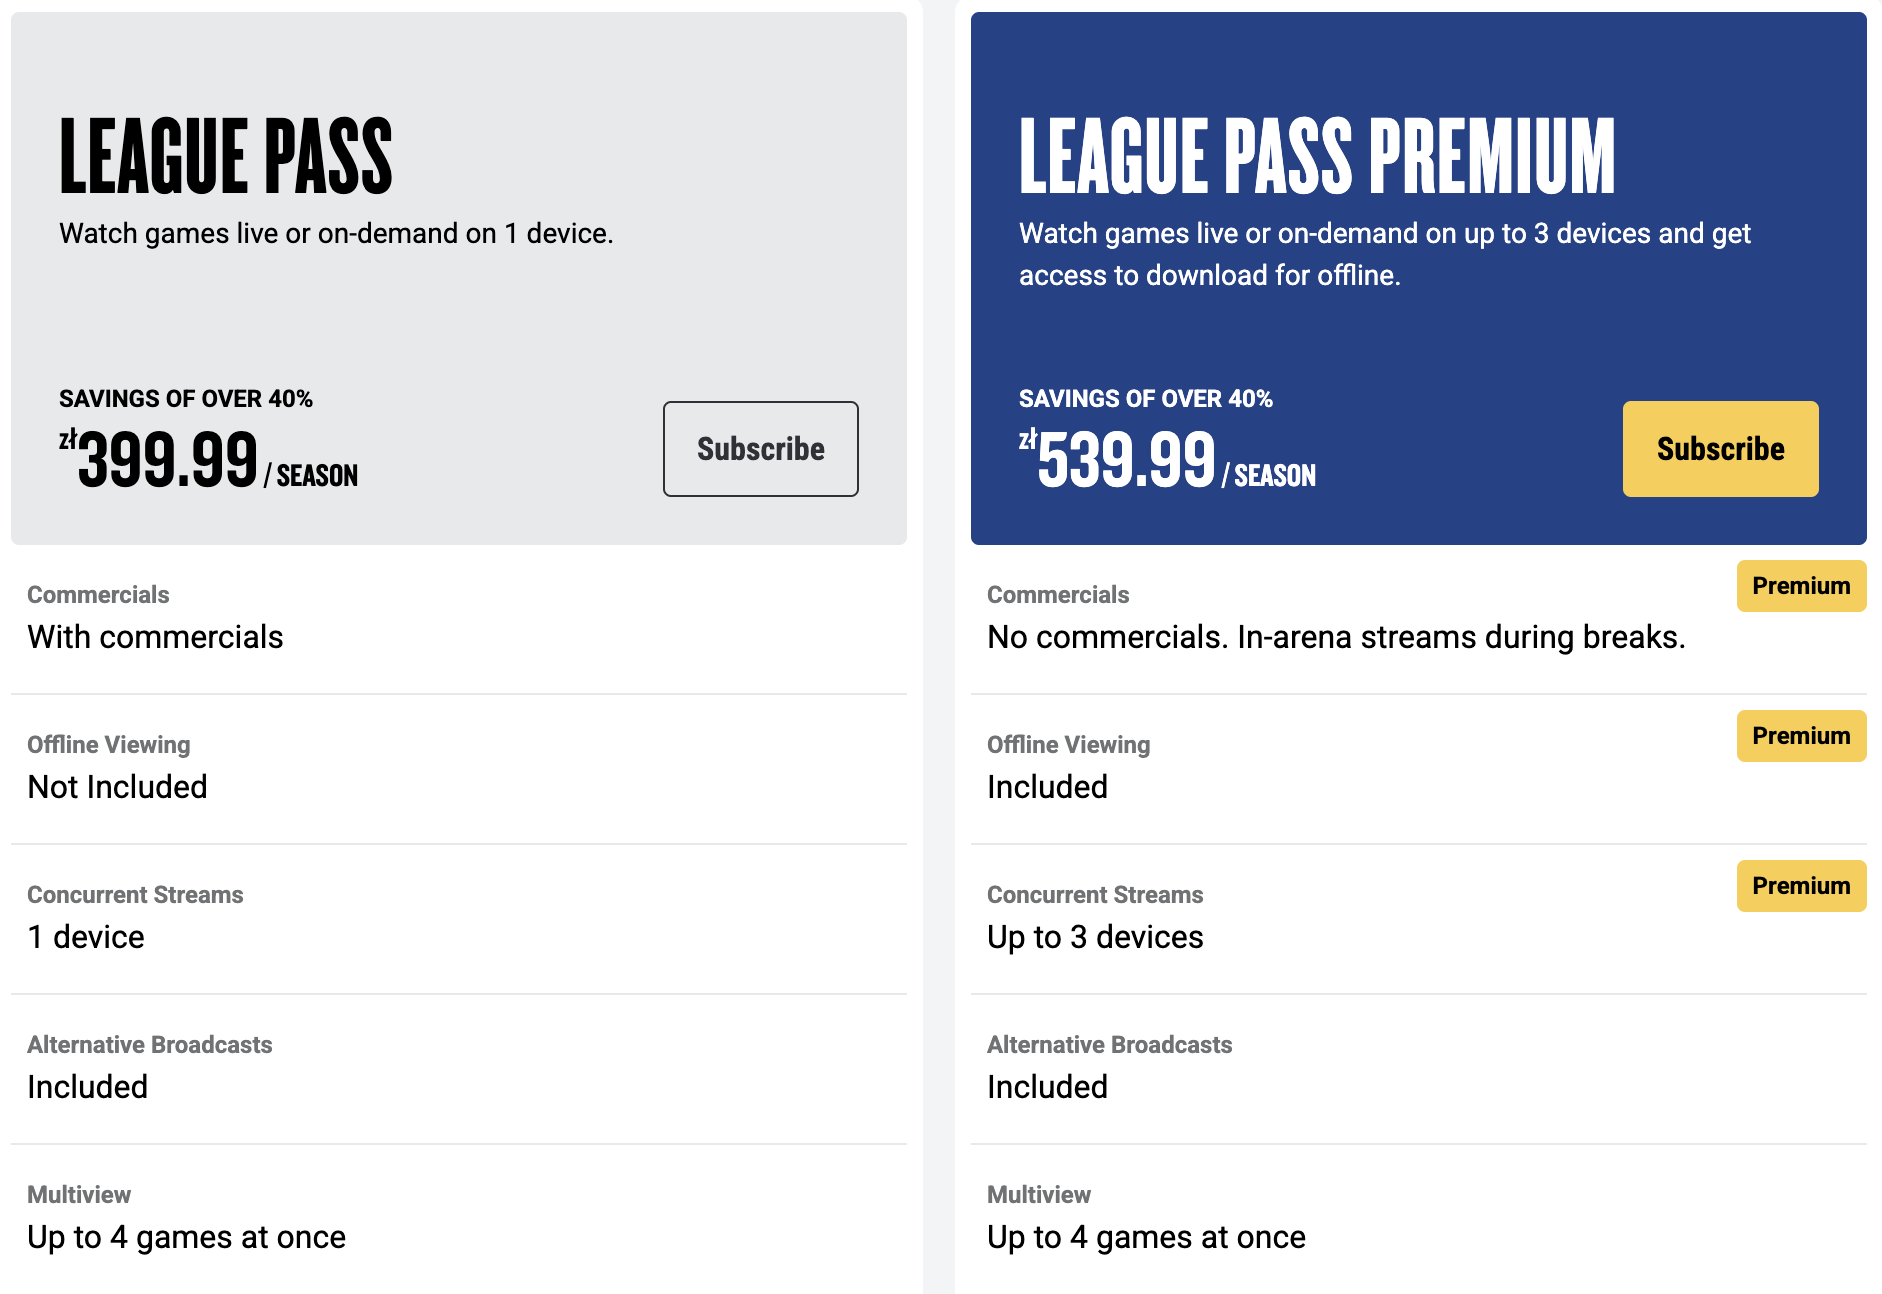Click League Pass's Alternative Broadcasts label
The image size is (1882, 1294).
(150, 1045)
